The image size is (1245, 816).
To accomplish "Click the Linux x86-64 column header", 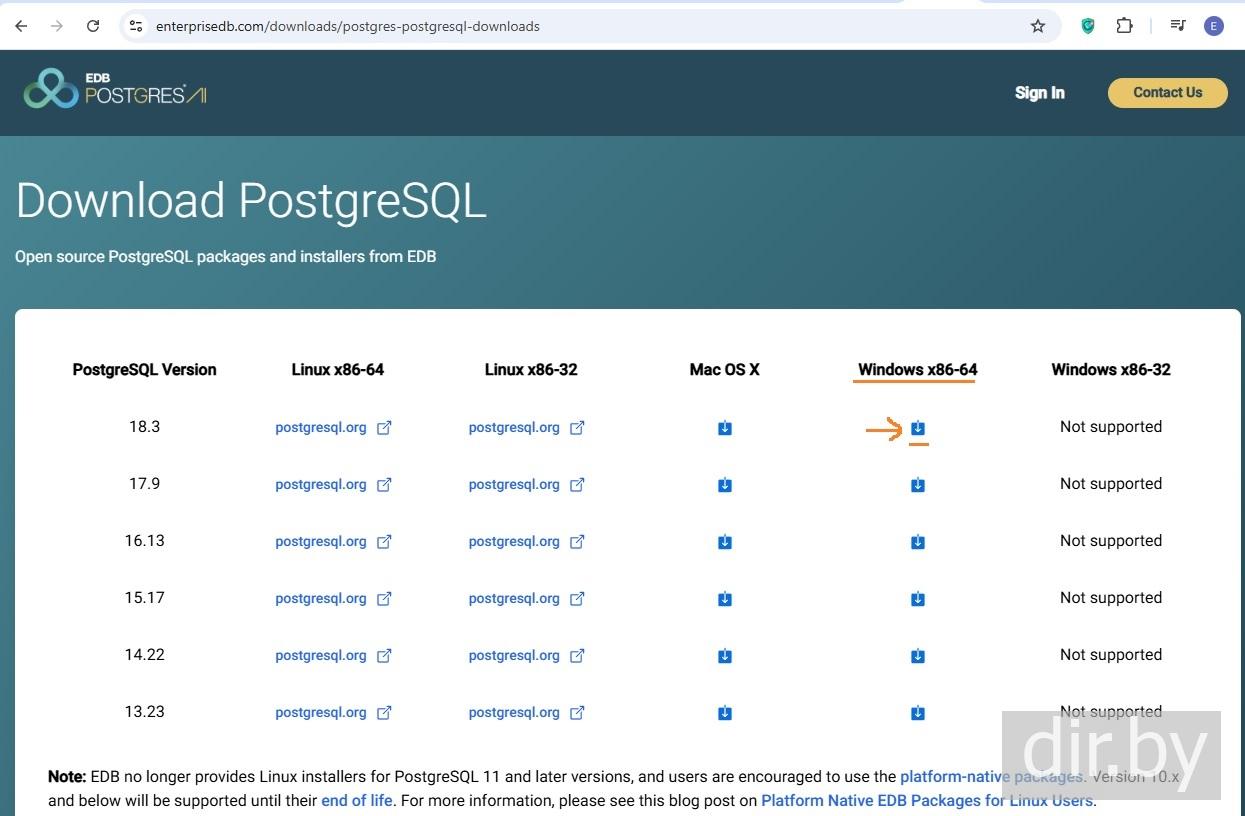I will [338, 369].
